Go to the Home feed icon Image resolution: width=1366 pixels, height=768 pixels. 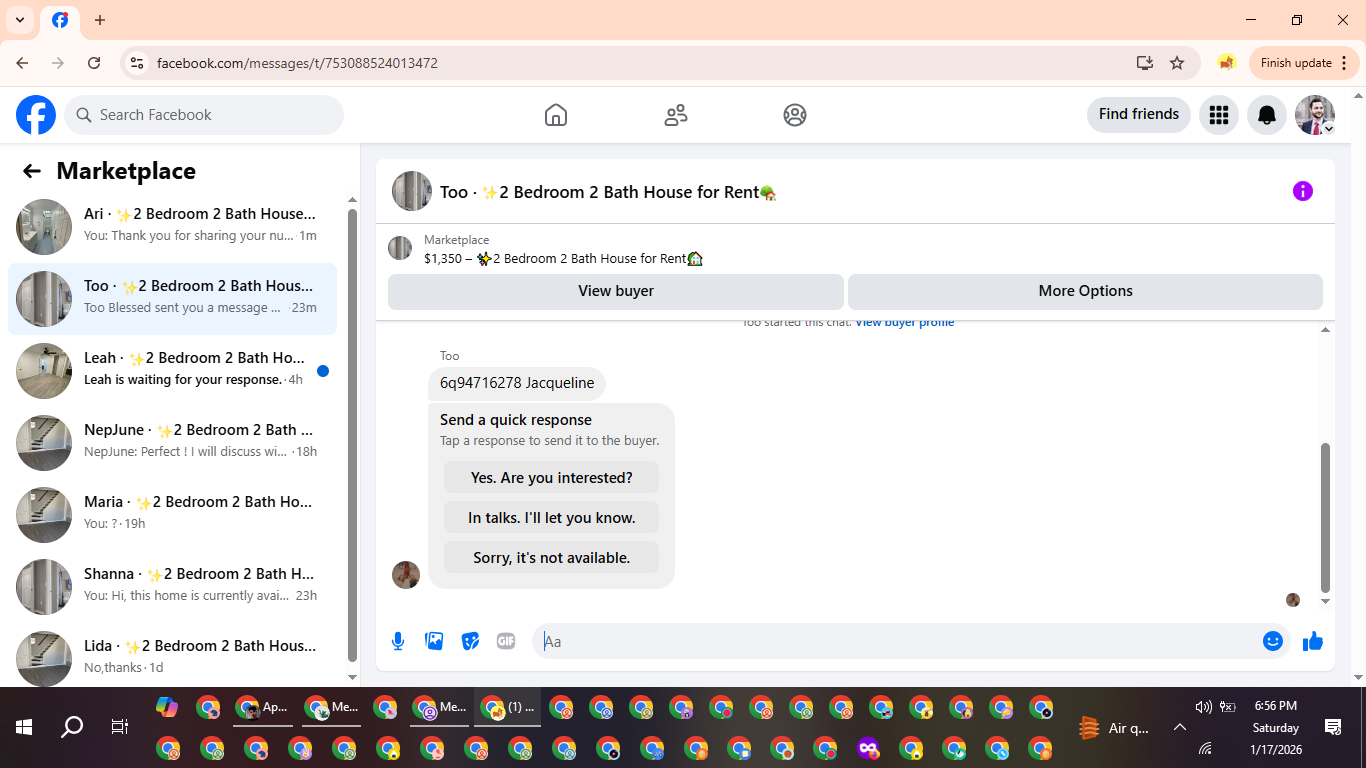click(556, 115)
